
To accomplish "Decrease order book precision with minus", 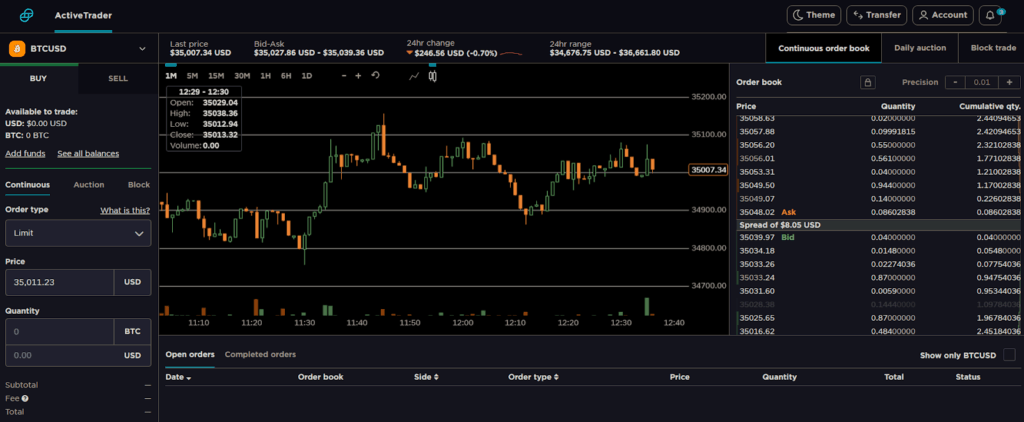I will [x=955, y=82].
